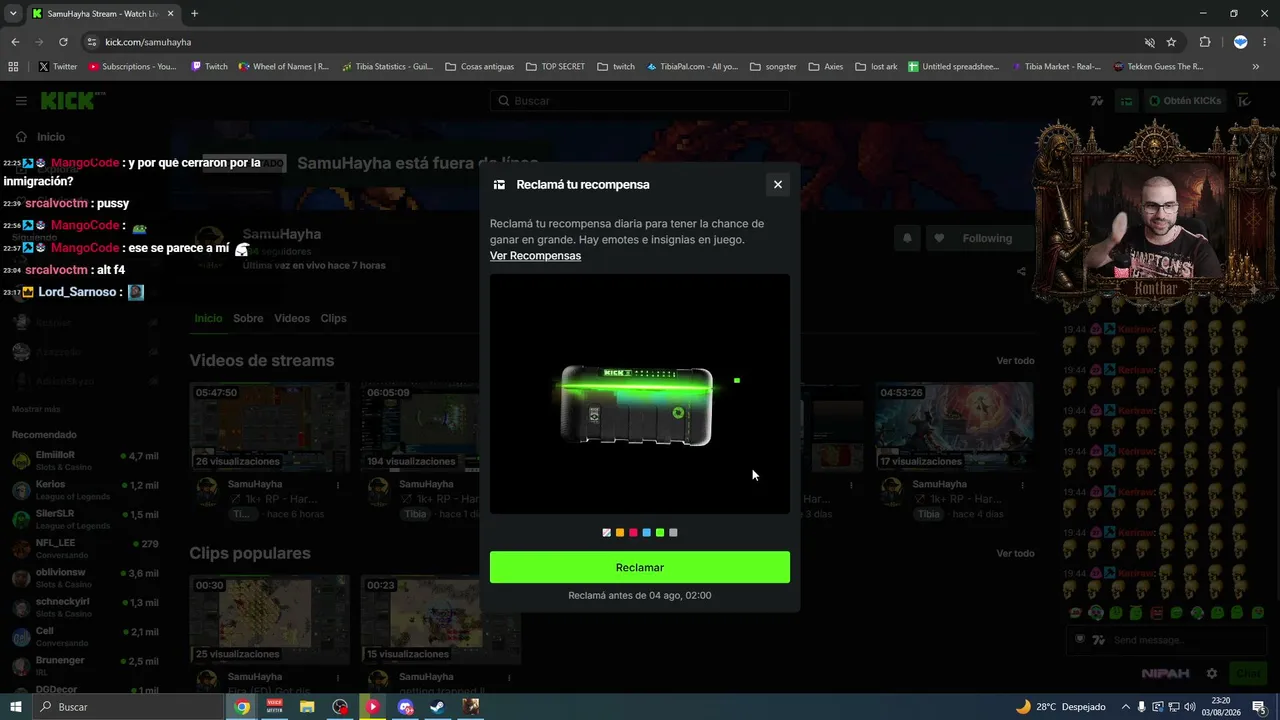
Task: Expand Mostrar más in the sidebar
Action: [x=36, y=409]
